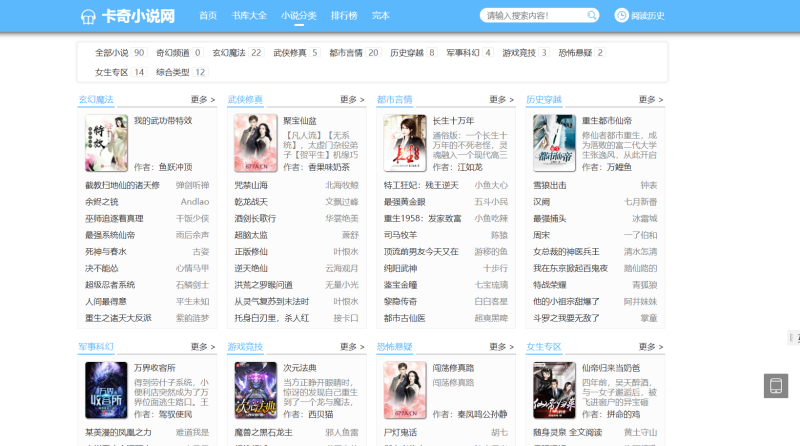Click the mobile phone icon button
The width and height of the screenshot is (800, 446).
click(776, 386)
